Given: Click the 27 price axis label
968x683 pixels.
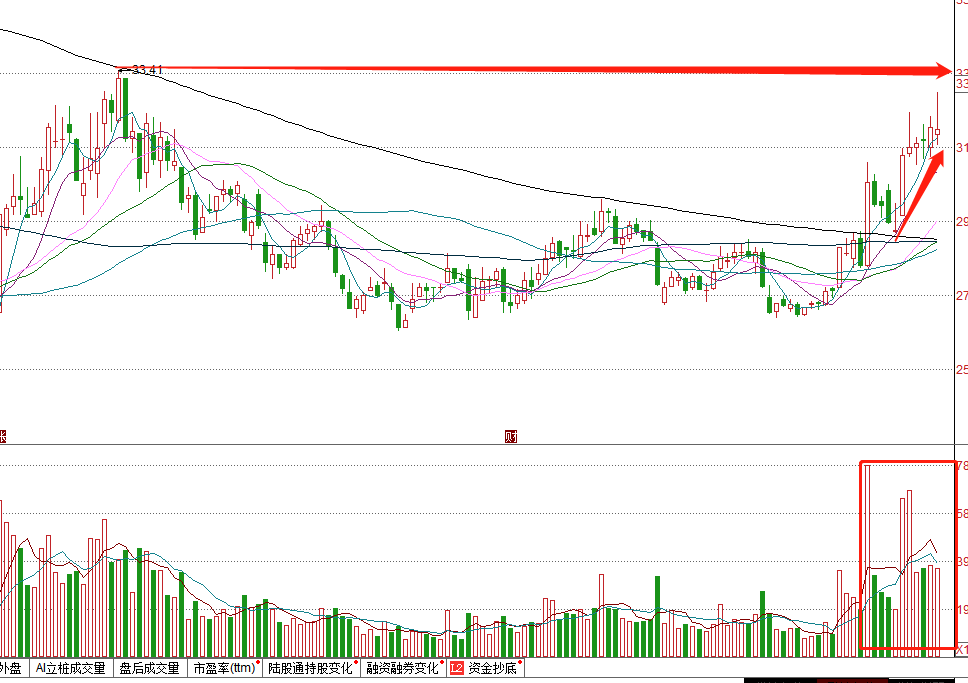Looking at the screenshot, I should [x=962, y=296].
